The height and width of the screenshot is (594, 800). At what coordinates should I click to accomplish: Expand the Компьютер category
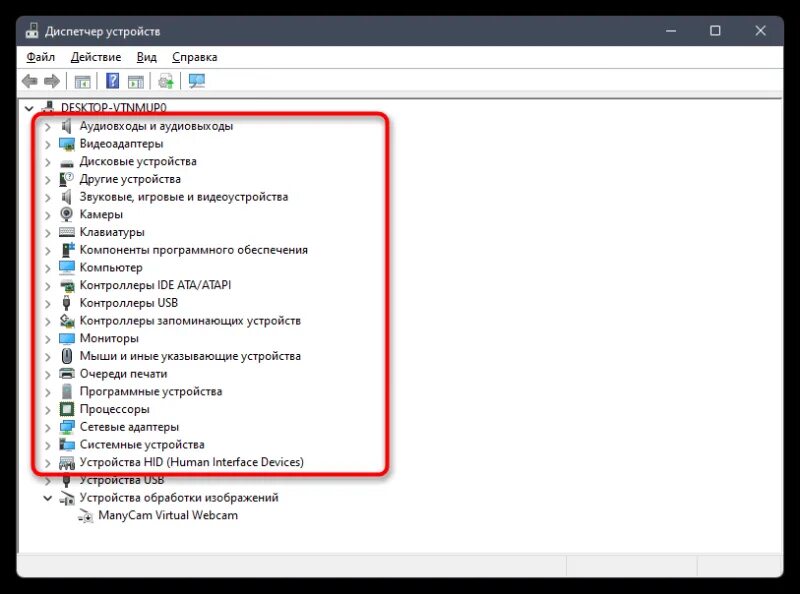pos(47,268)
